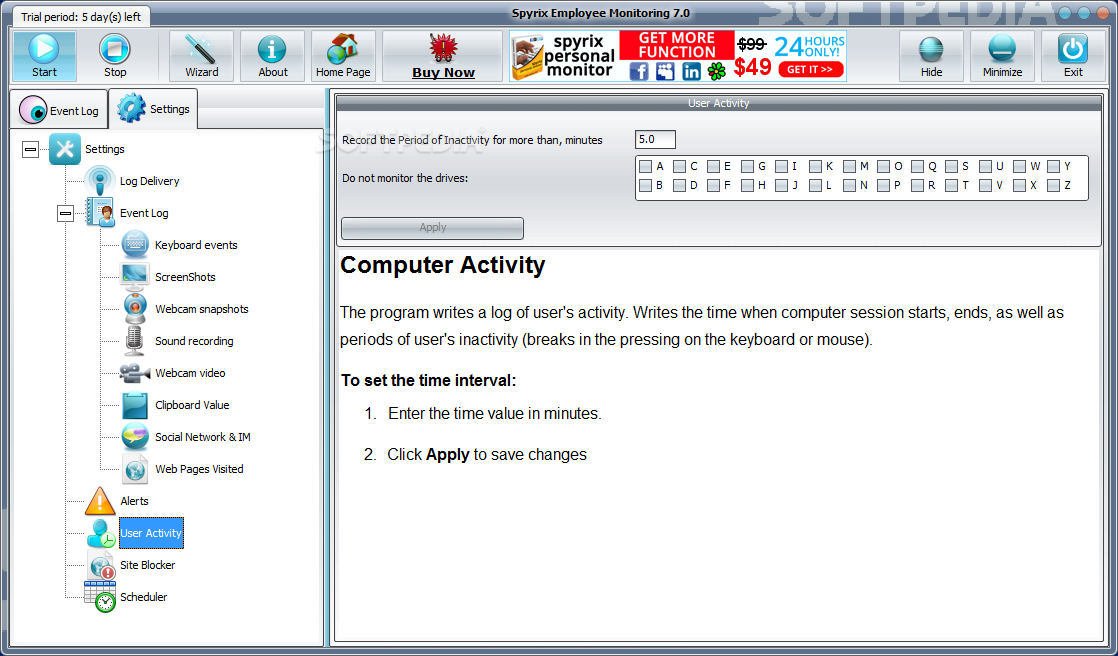This screenshot has height=656, width=1118.
Task: Toggle drive M checkbox
Action: pyautogui.click(x=849, y=166)
